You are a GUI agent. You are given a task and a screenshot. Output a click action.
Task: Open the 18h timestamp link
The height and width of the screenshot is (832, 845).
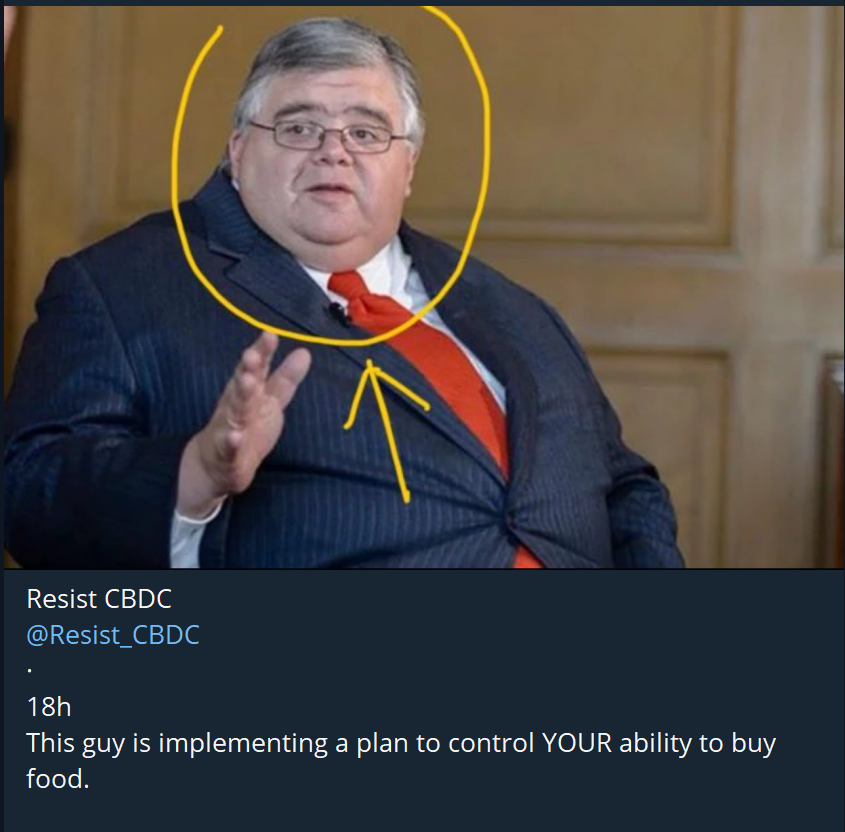point(49,707)
